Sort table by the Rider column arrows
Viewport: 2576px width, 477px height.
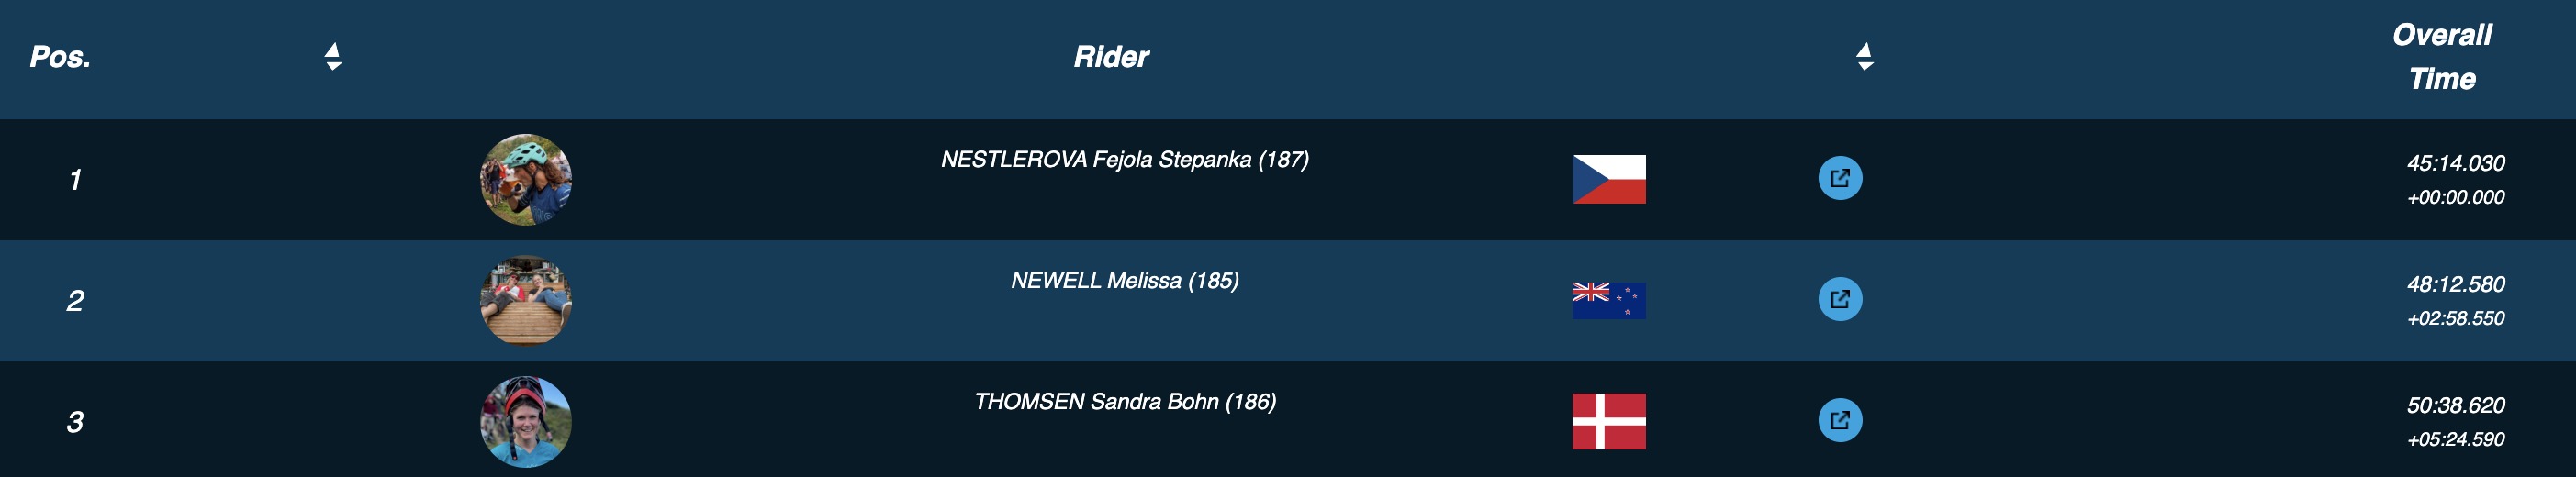pyautogui.click(x=1864, y=57)
